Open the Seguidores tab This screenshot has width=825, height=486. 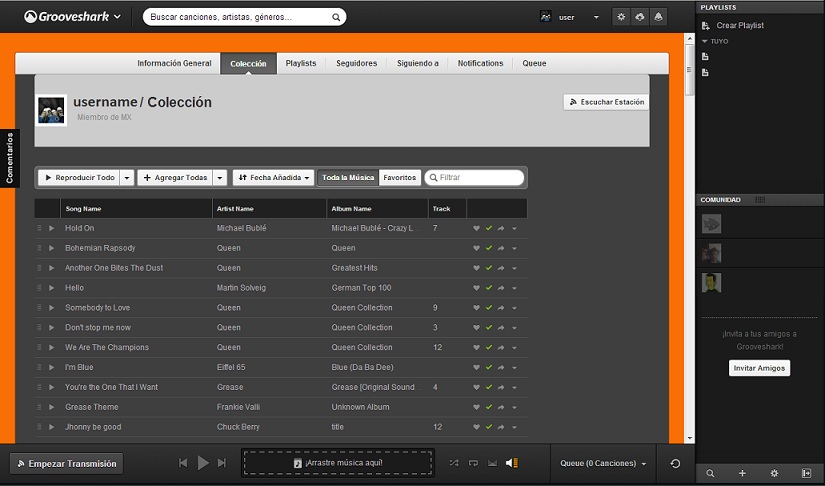(x=357, y=63)
